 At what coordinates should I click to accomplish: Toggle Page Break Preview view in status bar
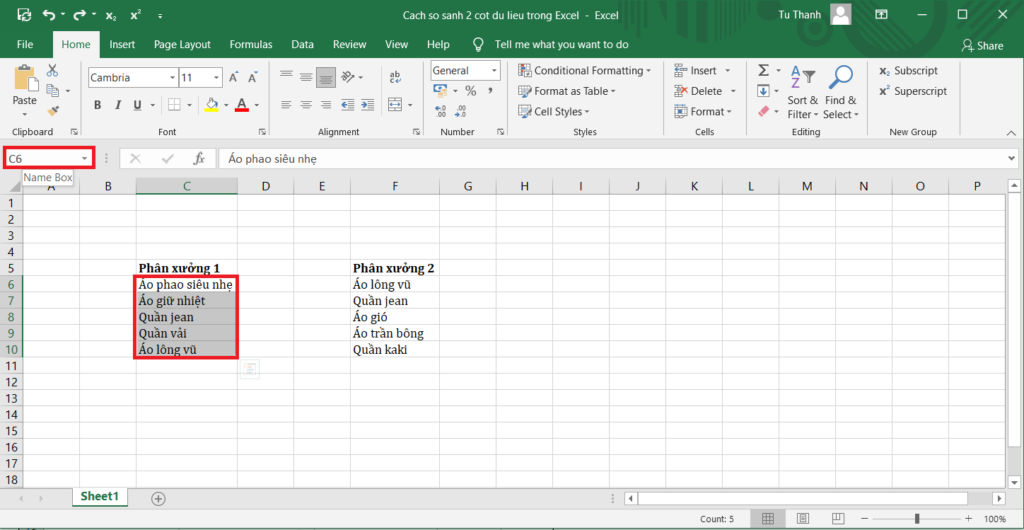[x=830, y=519]
